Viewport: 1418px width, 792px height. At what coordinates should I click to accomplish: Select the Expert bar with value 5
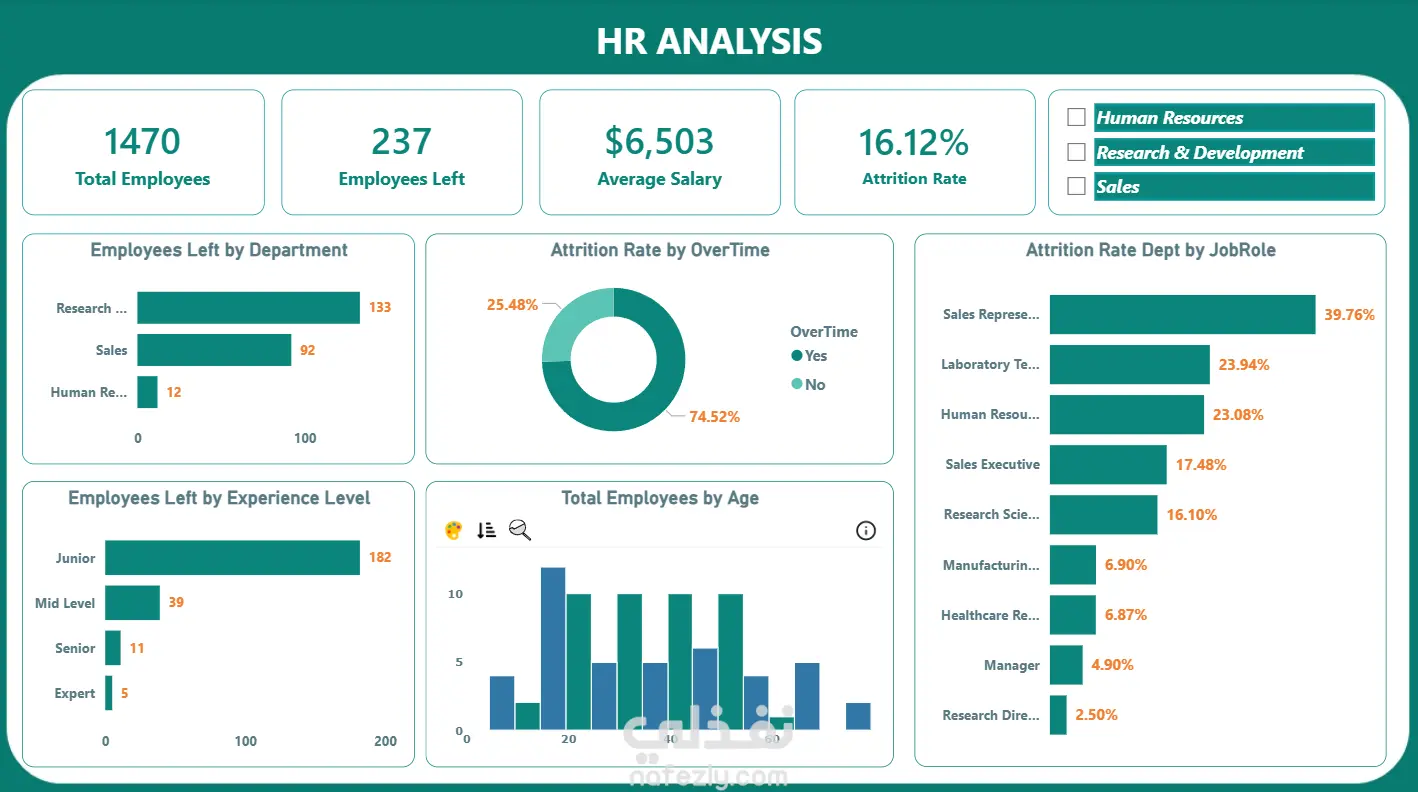click(109, 693)
